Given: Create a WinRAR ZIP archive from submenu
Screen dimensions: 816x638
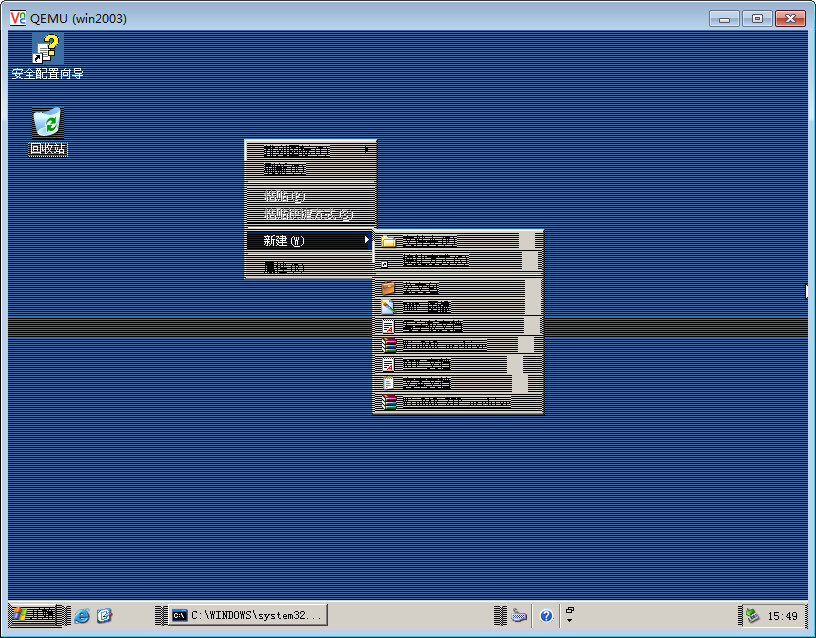Looking at the screenshot, I should (x=456, y=402).
